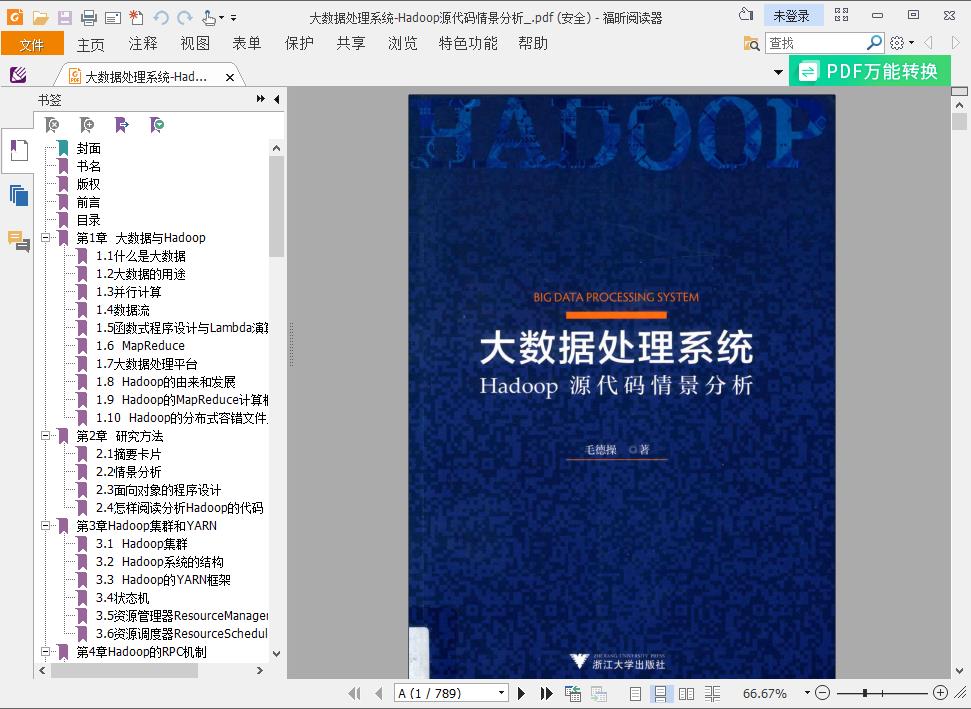Click the Foxit logo icon in title bar
This screenshot has width=971, height=709.
tap(15, 17)
